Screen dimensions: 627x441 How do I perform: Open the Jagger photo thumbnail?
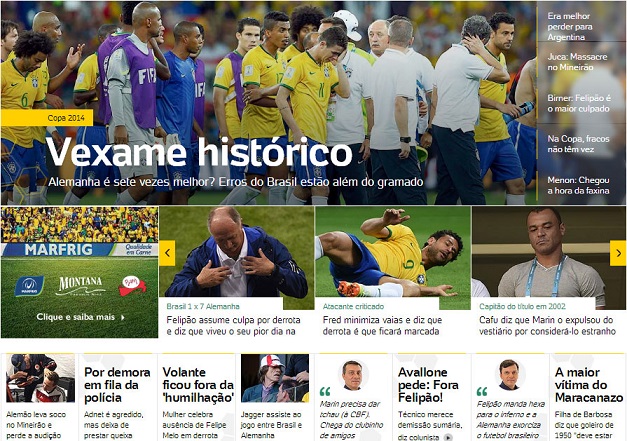(275, 378)
